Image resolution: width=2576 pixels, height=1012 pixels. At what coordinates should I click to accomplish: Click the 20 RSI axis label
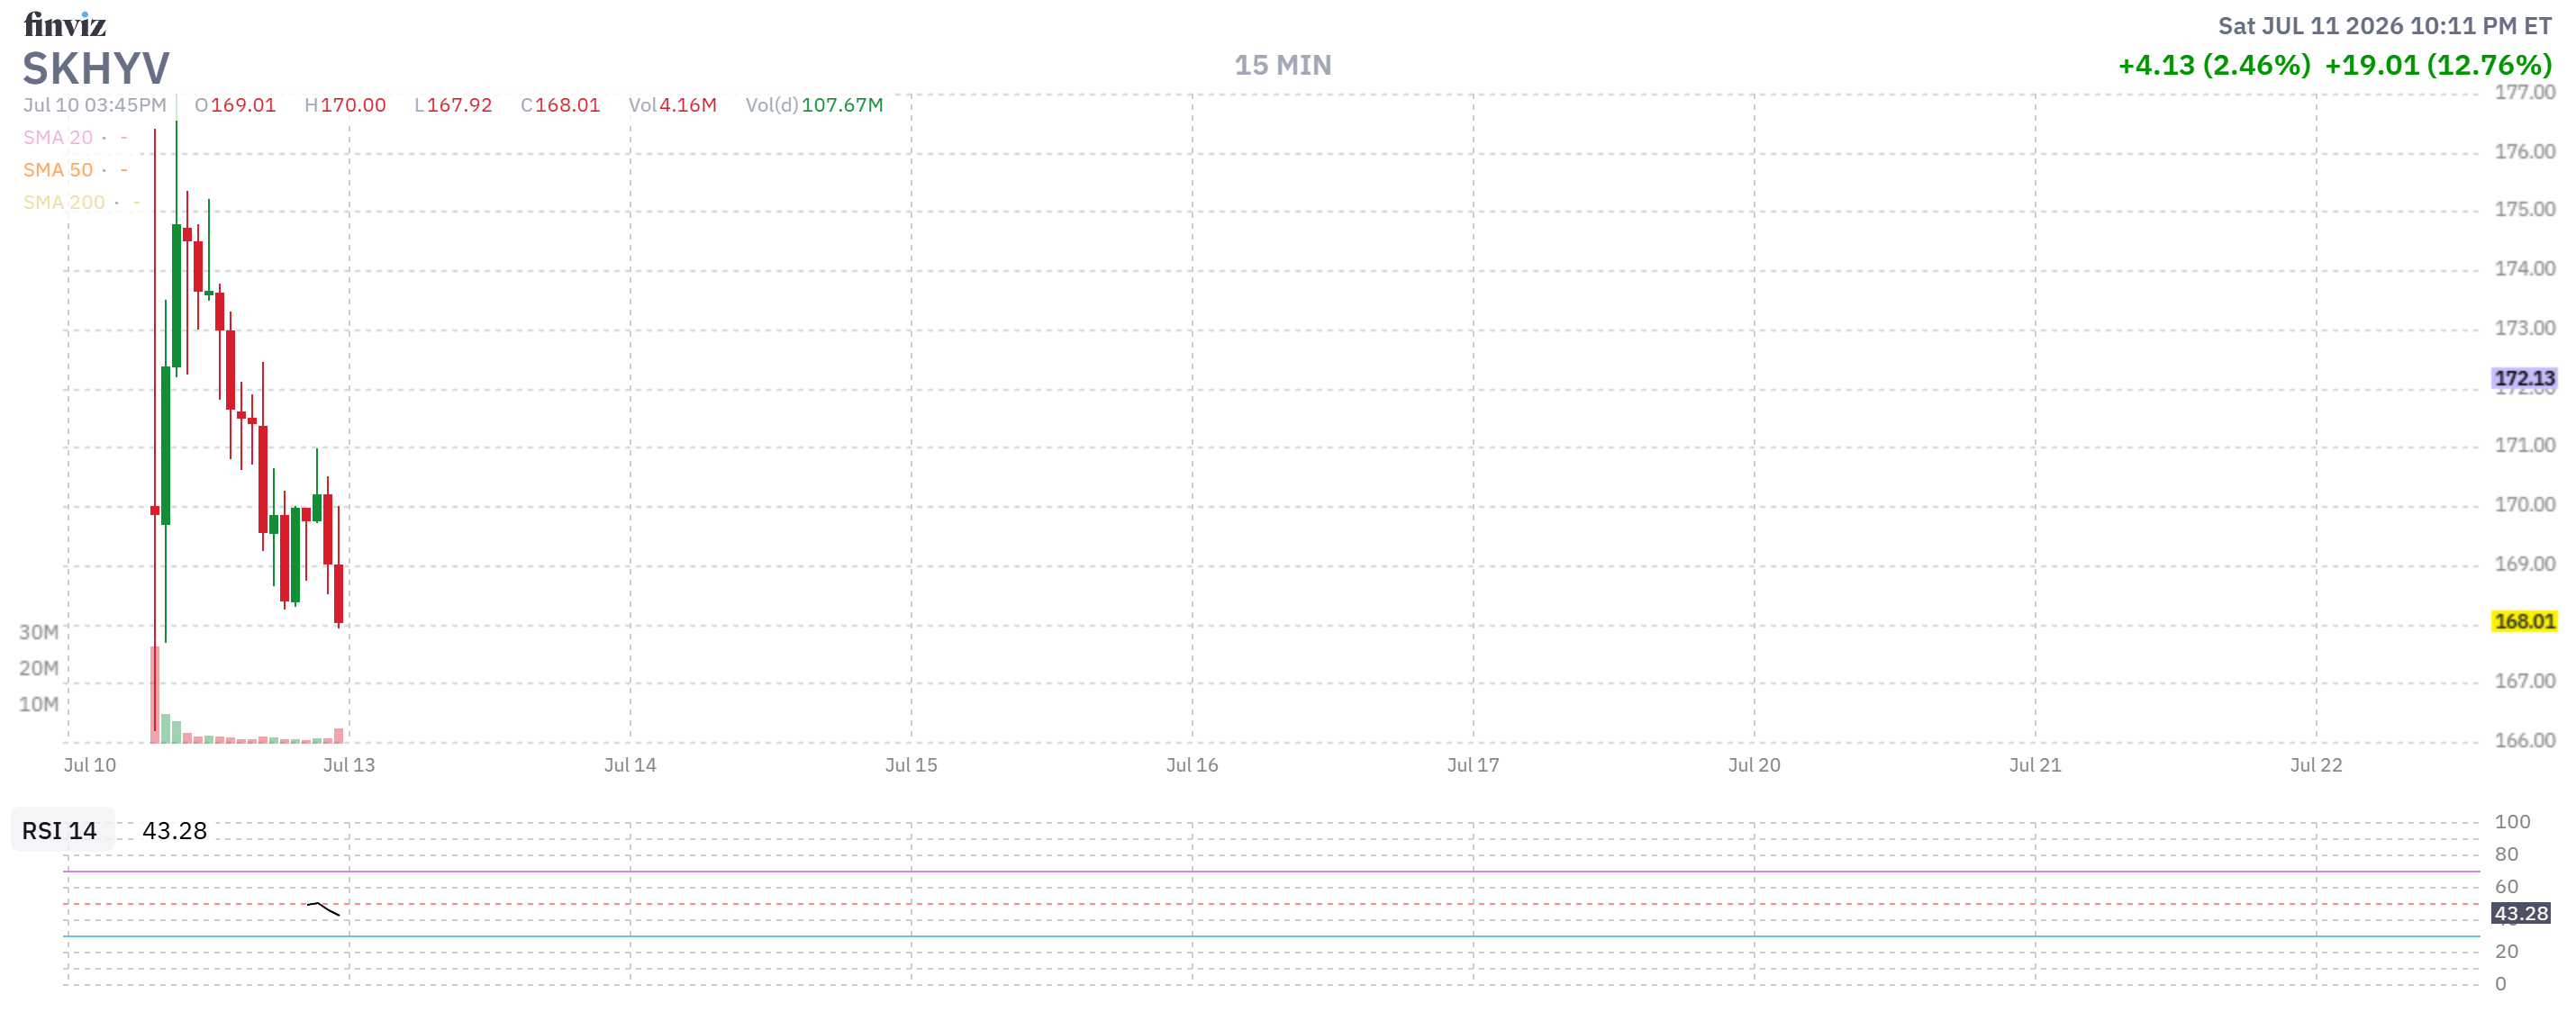(2506, 951)
